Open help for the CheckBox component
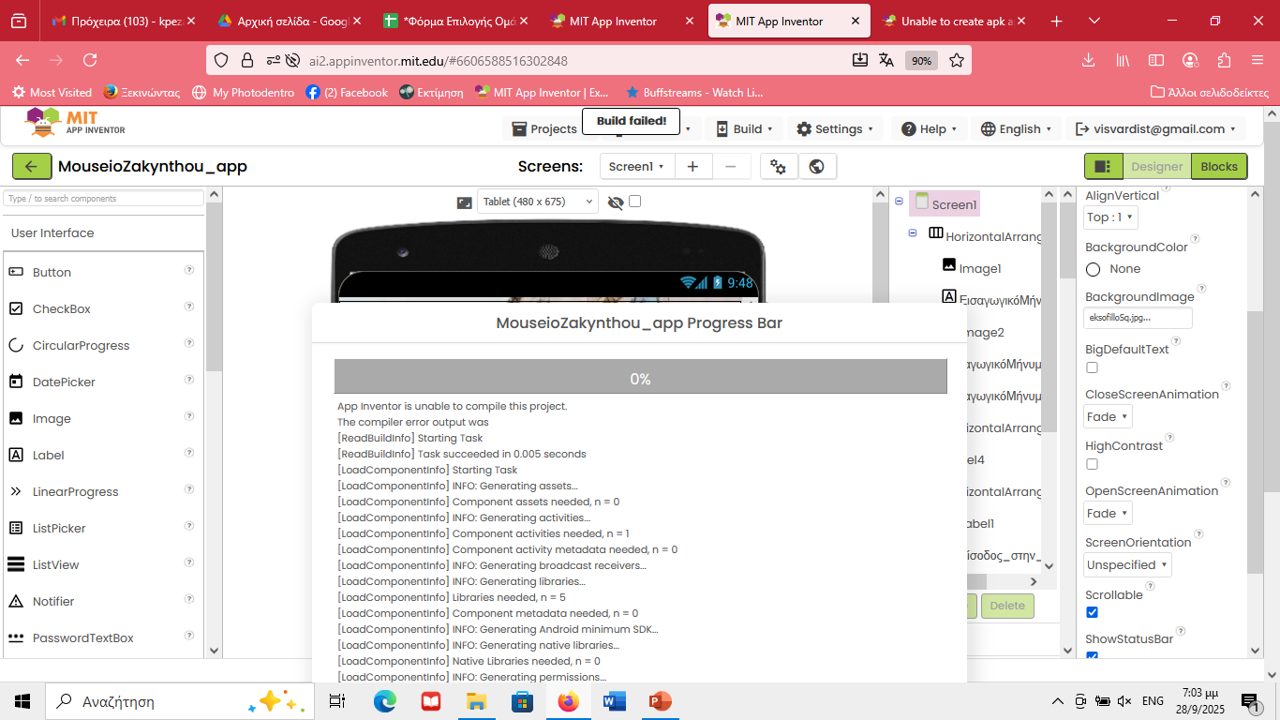This screenshot has width=1280, height=720. click(x=189, y=307)
